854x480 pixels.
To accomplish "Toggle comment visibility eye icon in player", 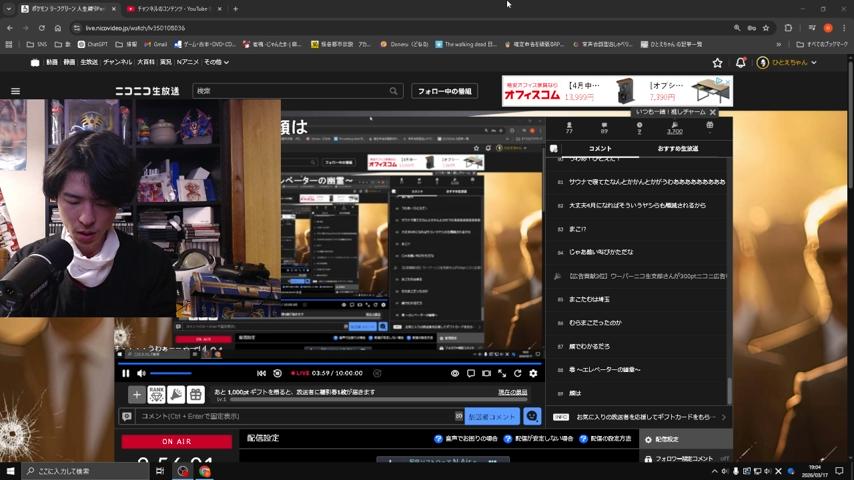I will pyautogui.click(x=455, y=373).
